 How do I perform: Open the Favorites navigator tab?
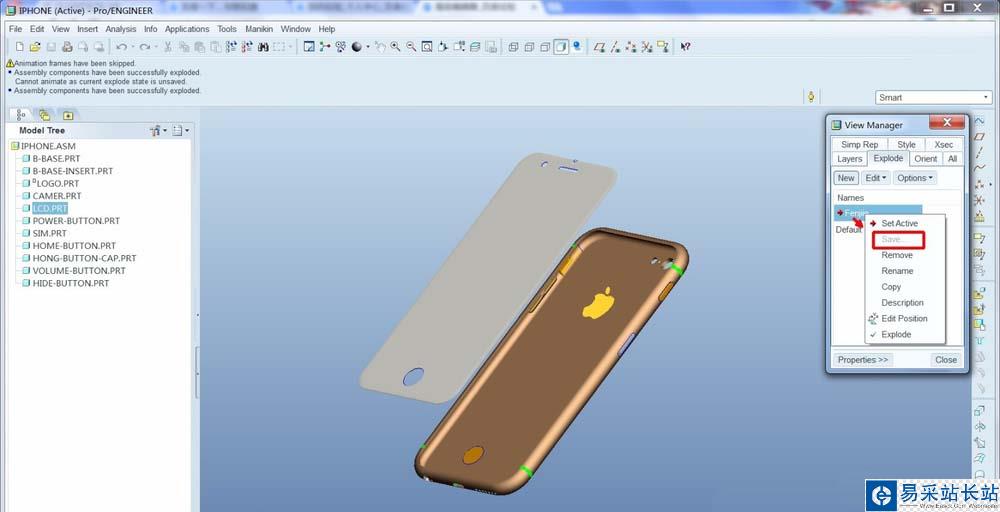[x=68, y=115]
